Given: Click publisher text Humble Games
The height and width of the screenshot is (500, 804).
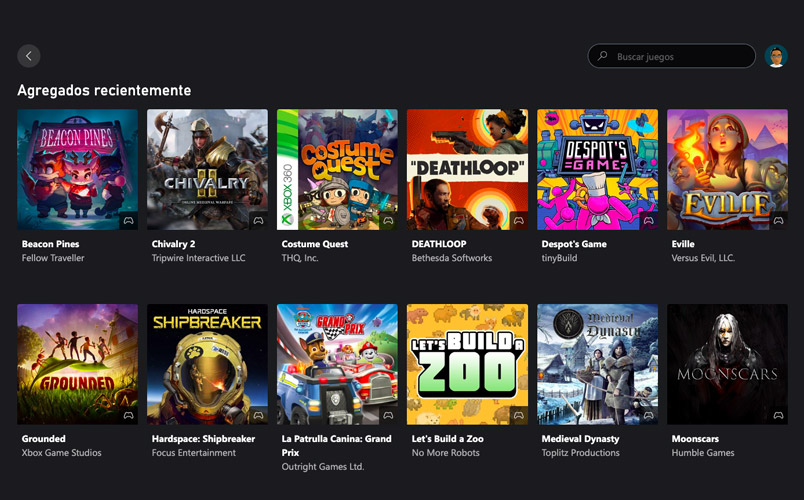Looking at the screenshot, I should [x=703, y=453].
